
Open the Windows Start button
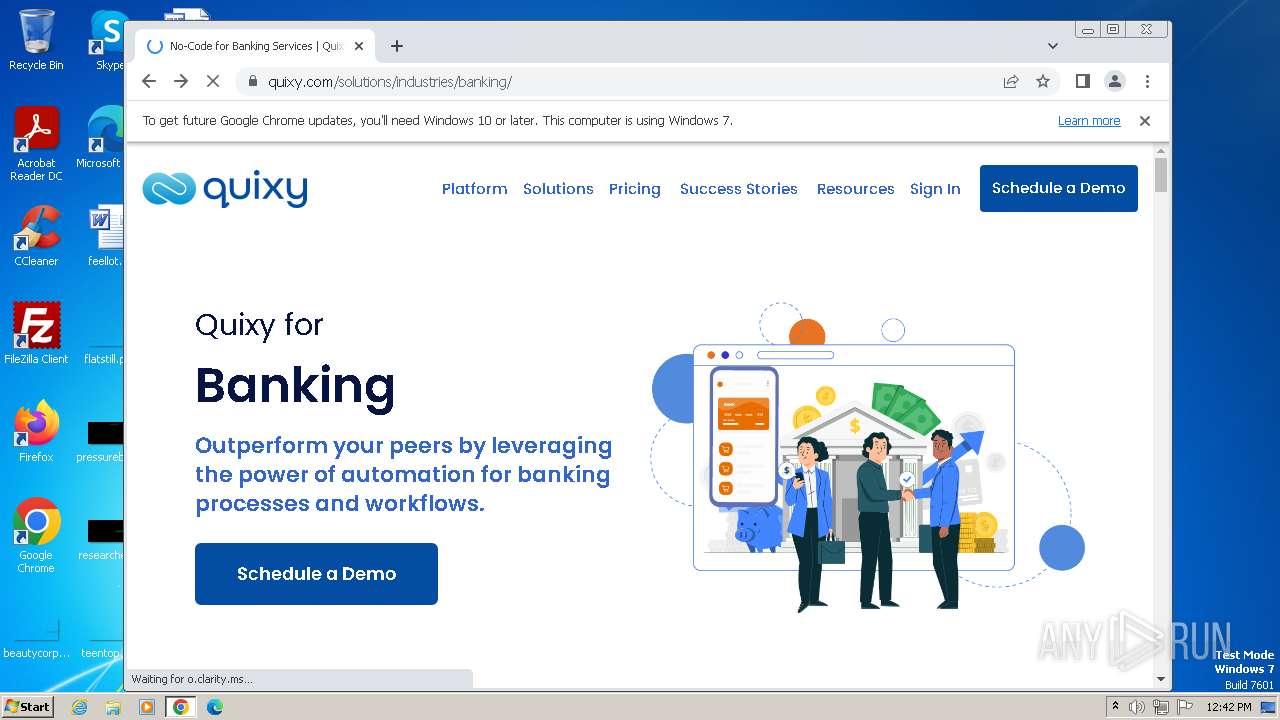tap(27, 707)
